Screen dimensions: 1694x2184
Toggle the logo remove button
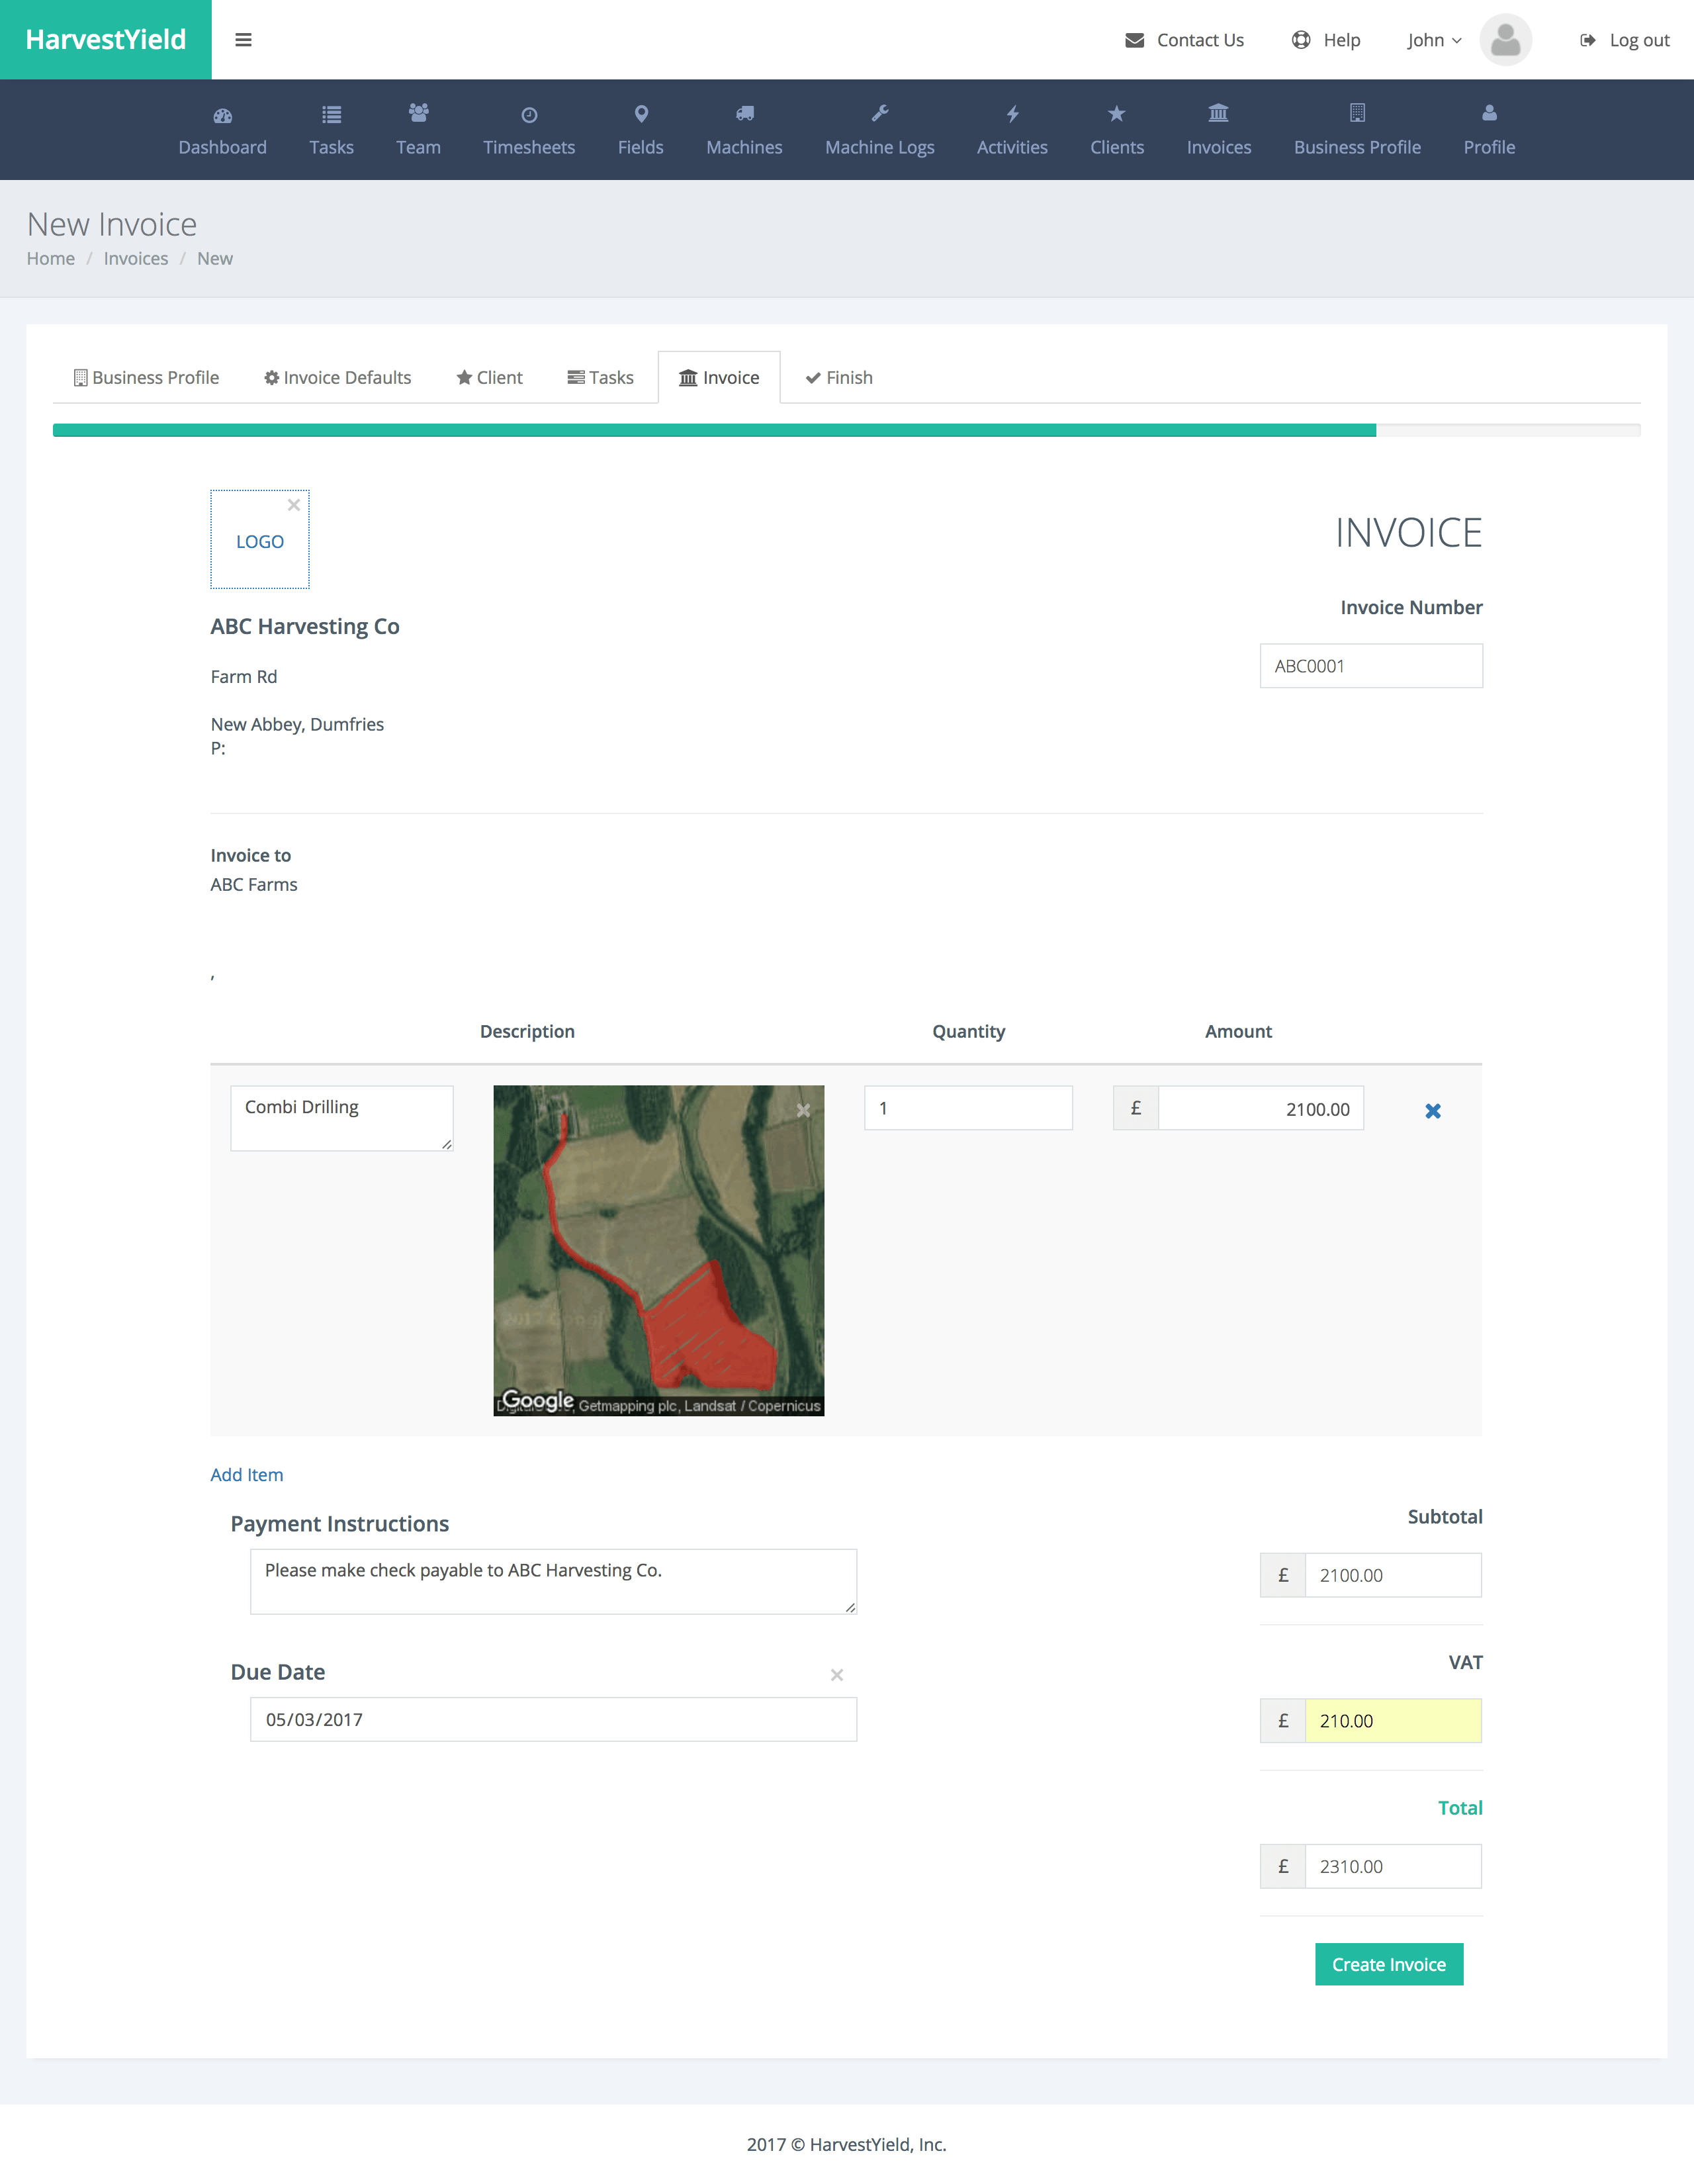click(x=294, y=505)
